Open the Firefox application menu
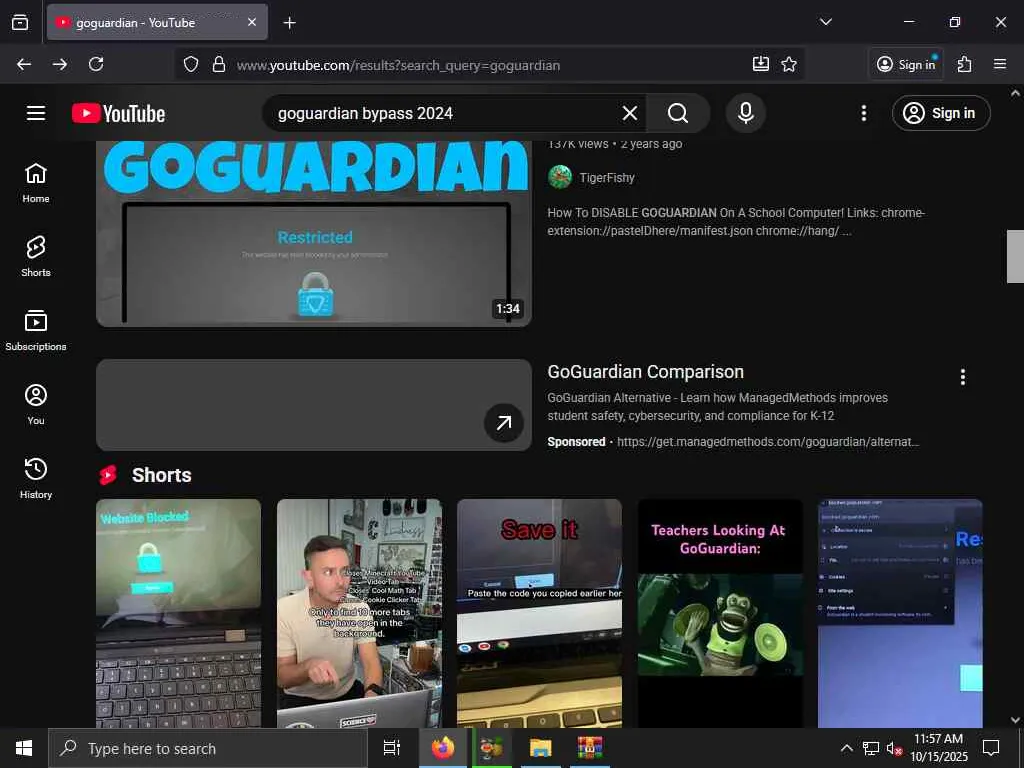This screenshot has height=768, width=1024. (1000, 64)
